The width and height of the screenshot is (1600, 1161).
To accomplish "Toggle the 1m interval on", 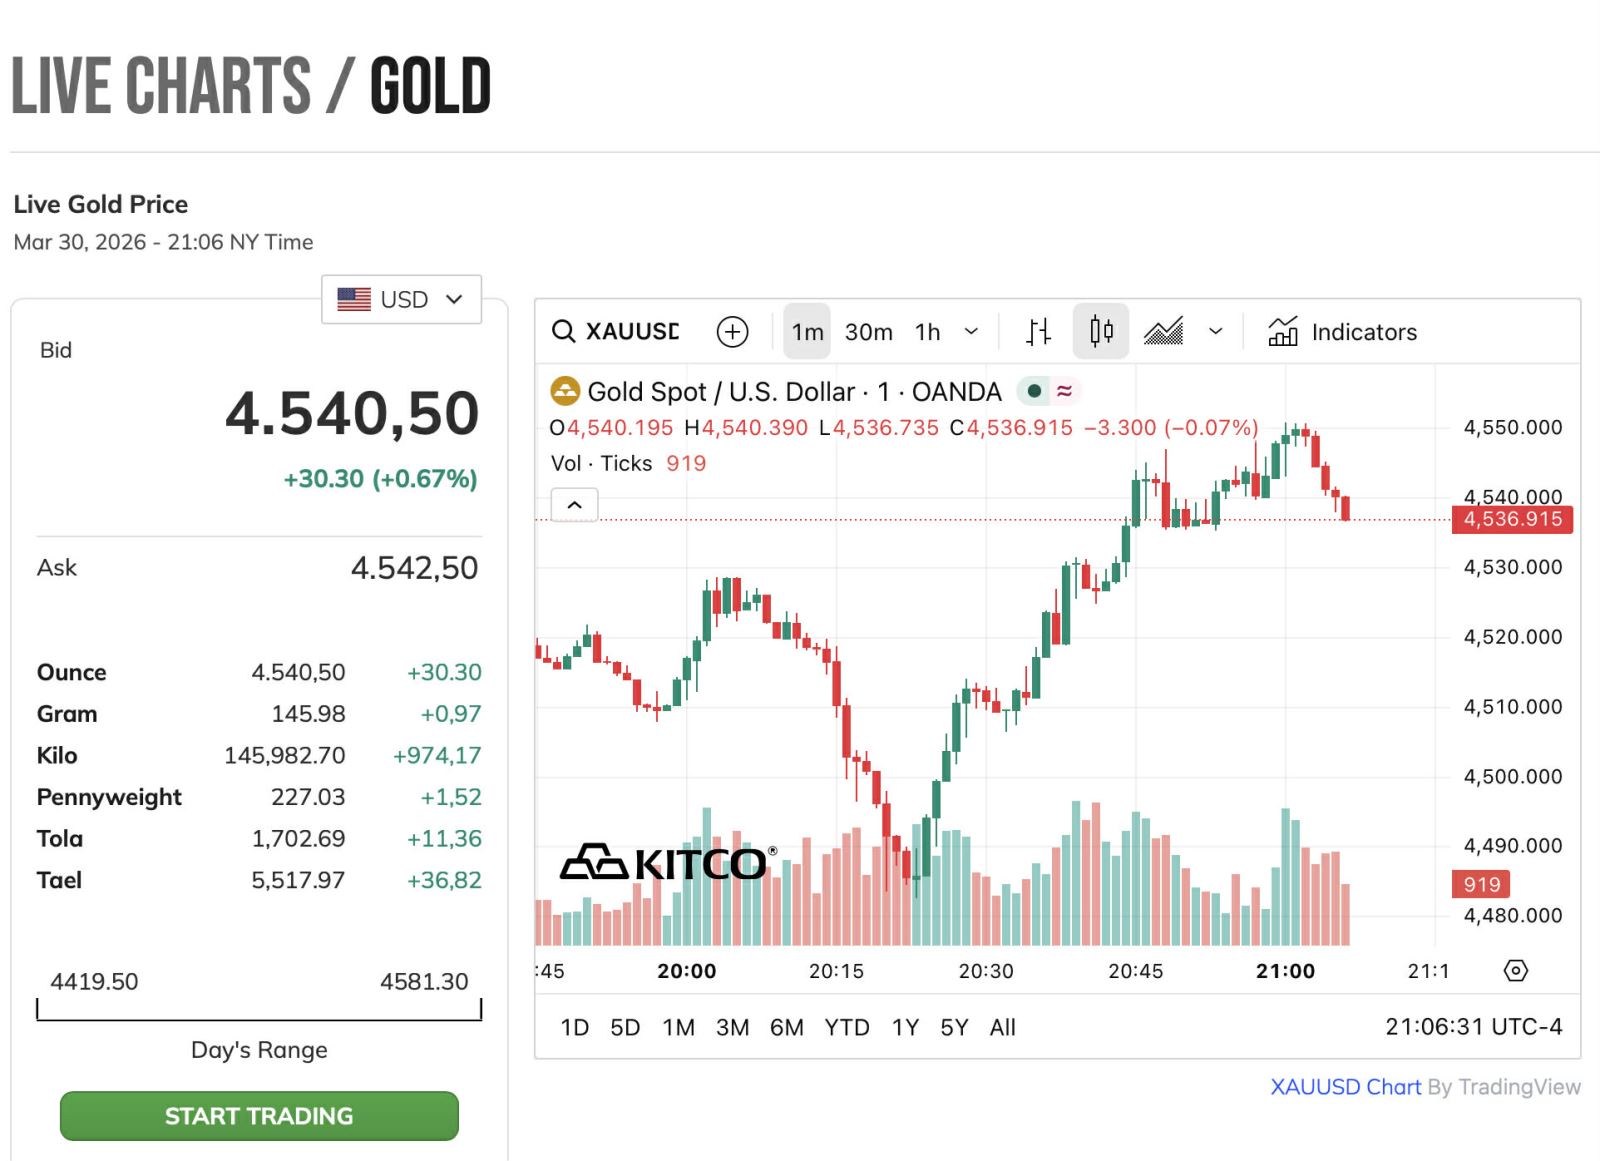I will pyautogui.click(x=807, y=332).
